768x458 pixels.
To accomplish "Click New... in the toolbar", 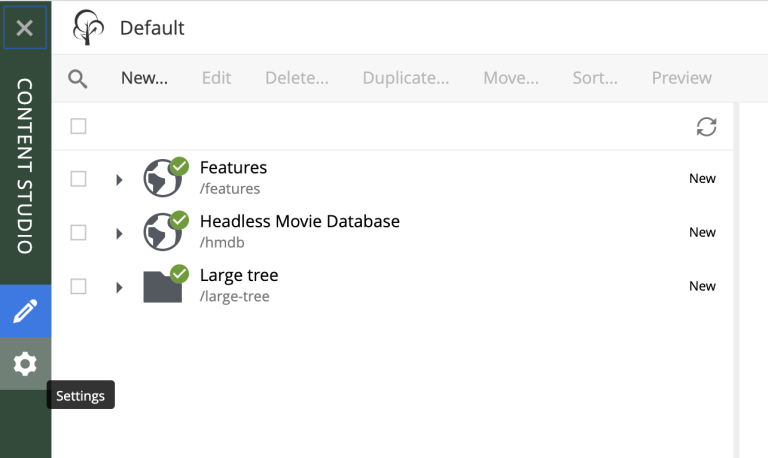I will click(x=144, y=78).
